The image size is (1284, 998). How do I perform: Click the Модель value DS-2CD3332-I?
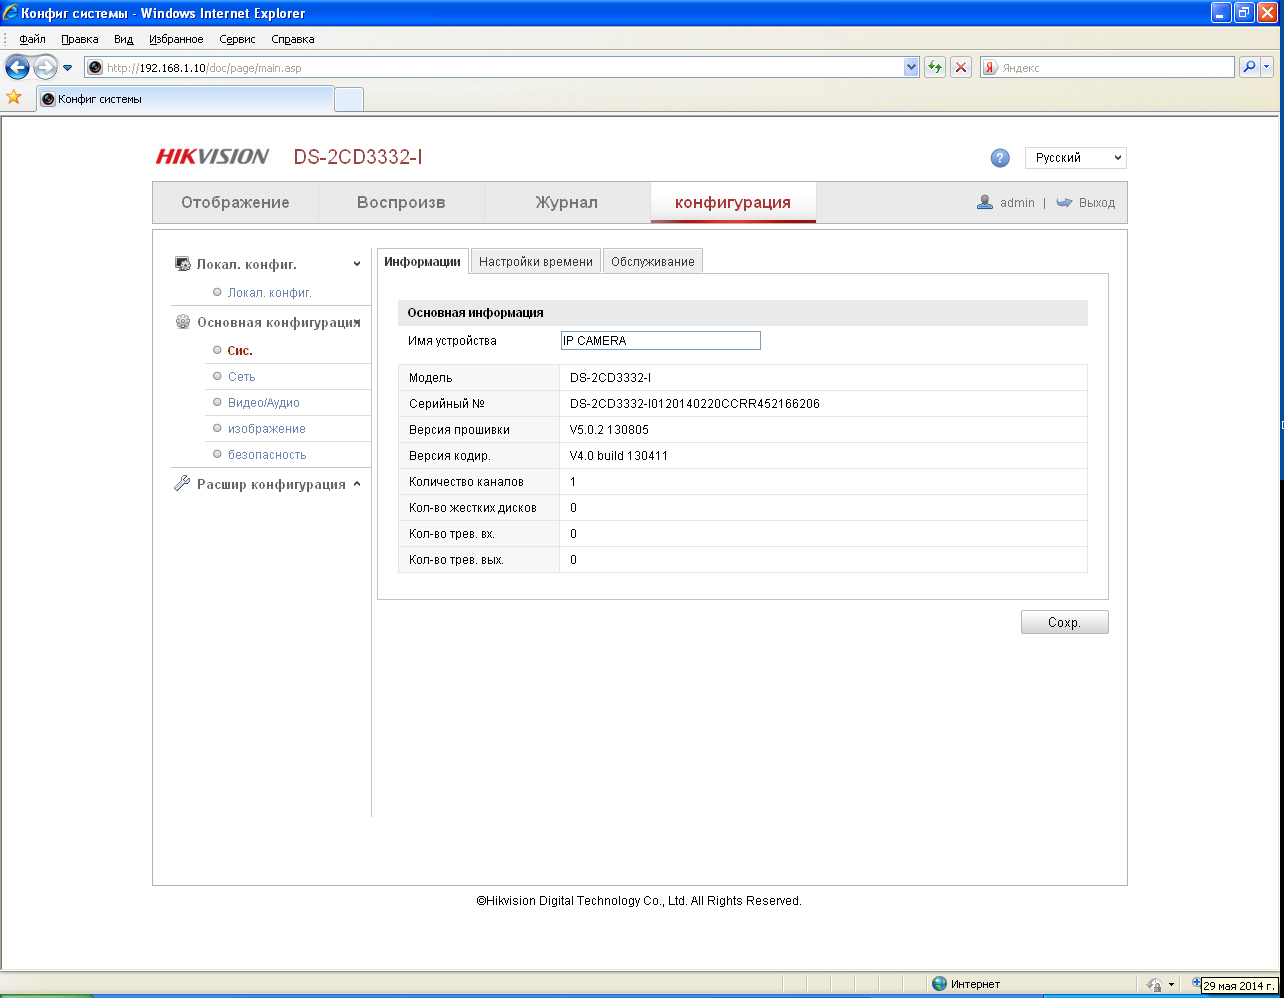coord(611,378)
